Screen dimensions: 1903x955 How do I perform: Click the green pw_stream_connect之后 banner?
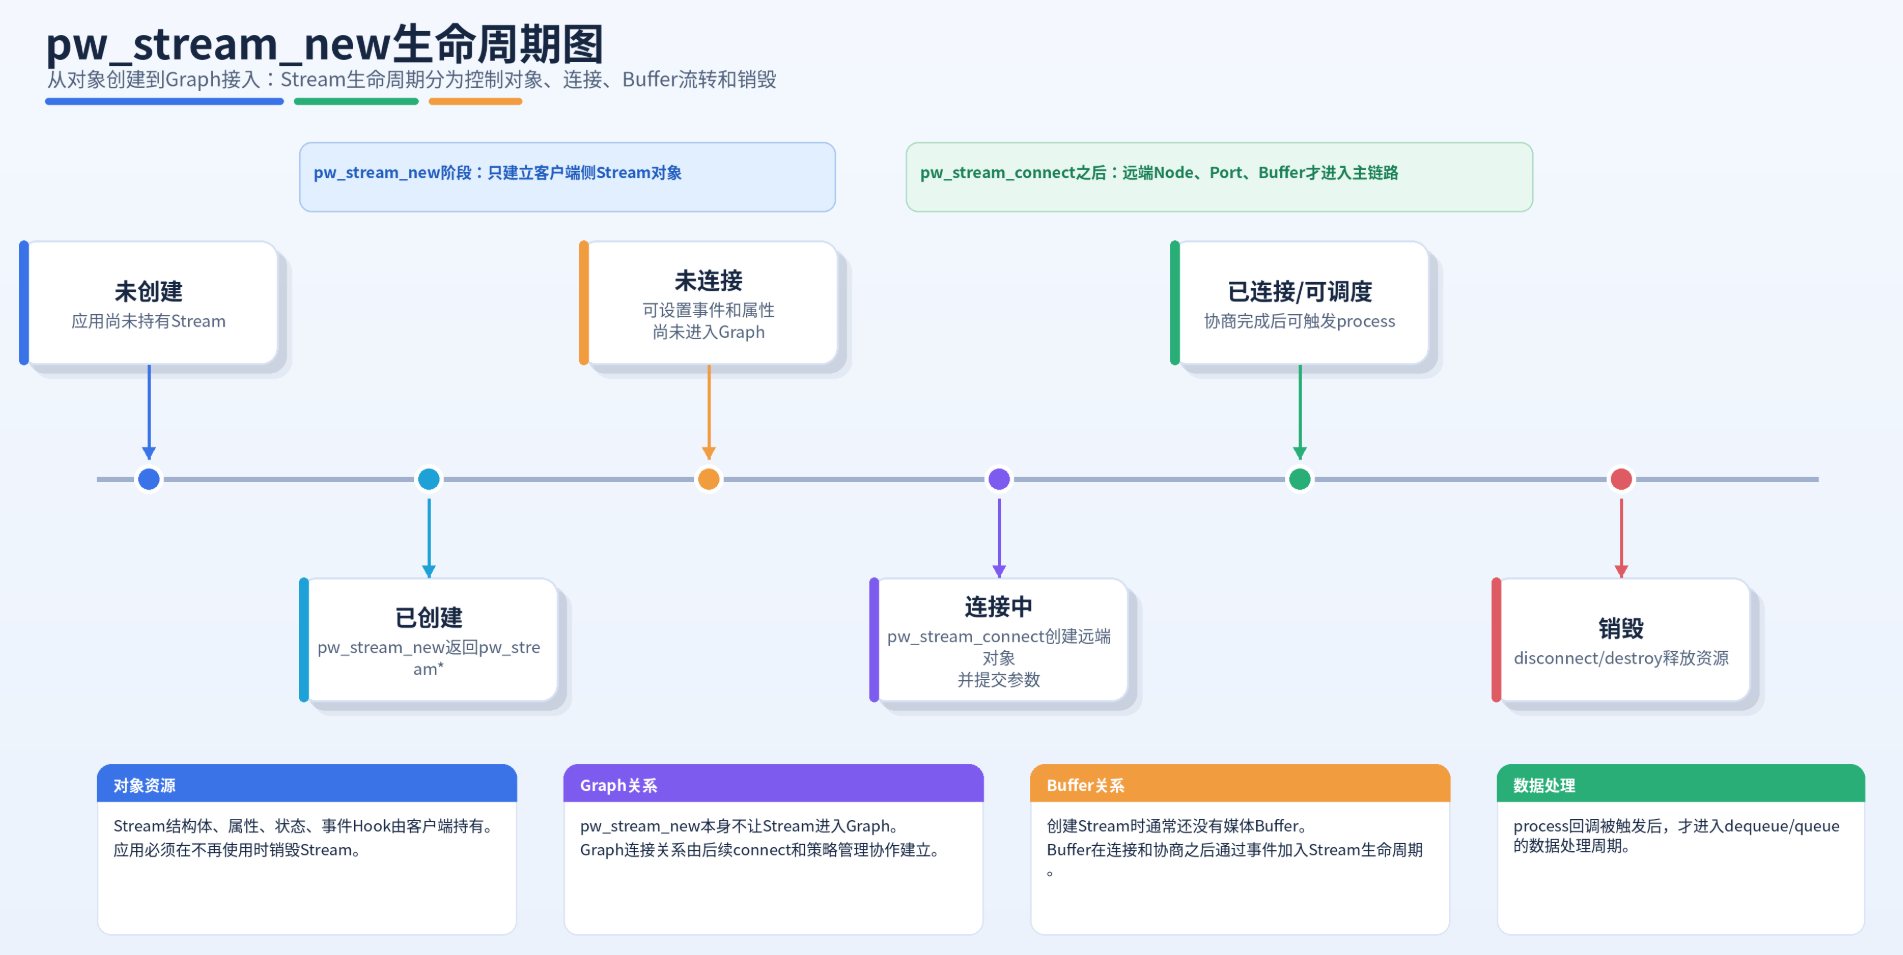pos(1219,177)
